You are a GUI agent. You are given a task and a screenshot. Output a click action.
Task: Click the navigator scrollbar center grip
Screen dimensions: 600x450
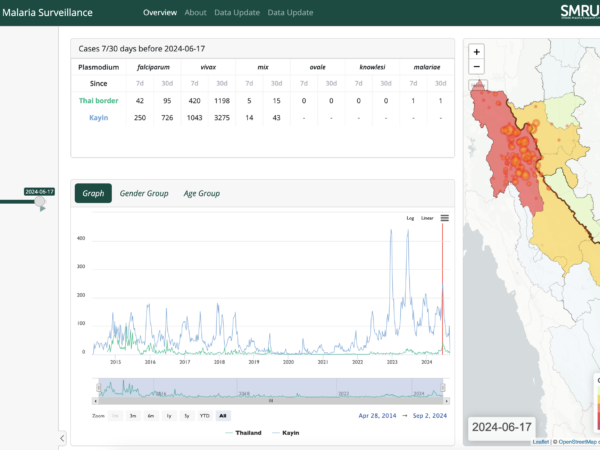point(271,401)
